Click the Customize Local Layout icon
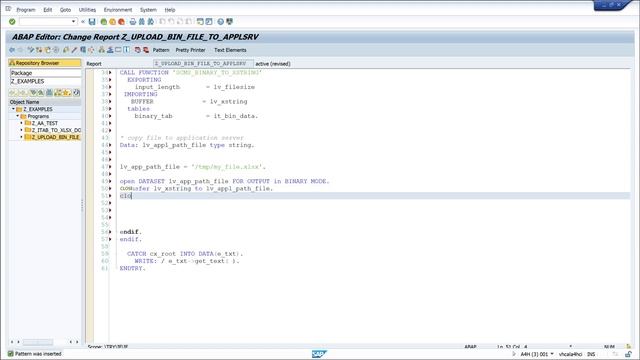The width and height of the screenshot is (640, 360). (229, 22)
